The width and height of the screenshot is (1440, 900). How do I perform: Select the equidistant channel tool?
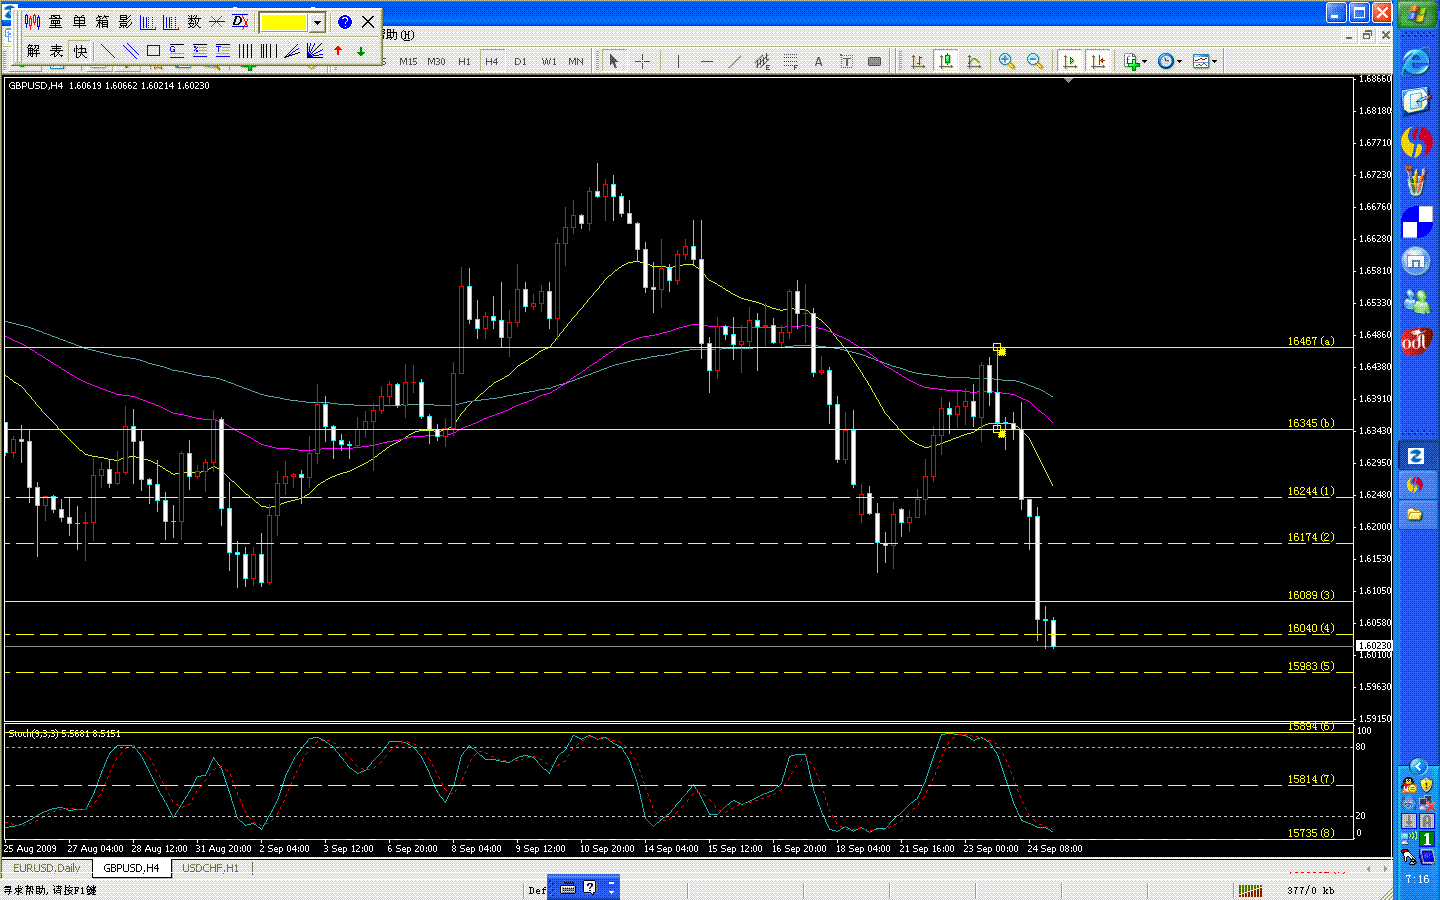762,62
